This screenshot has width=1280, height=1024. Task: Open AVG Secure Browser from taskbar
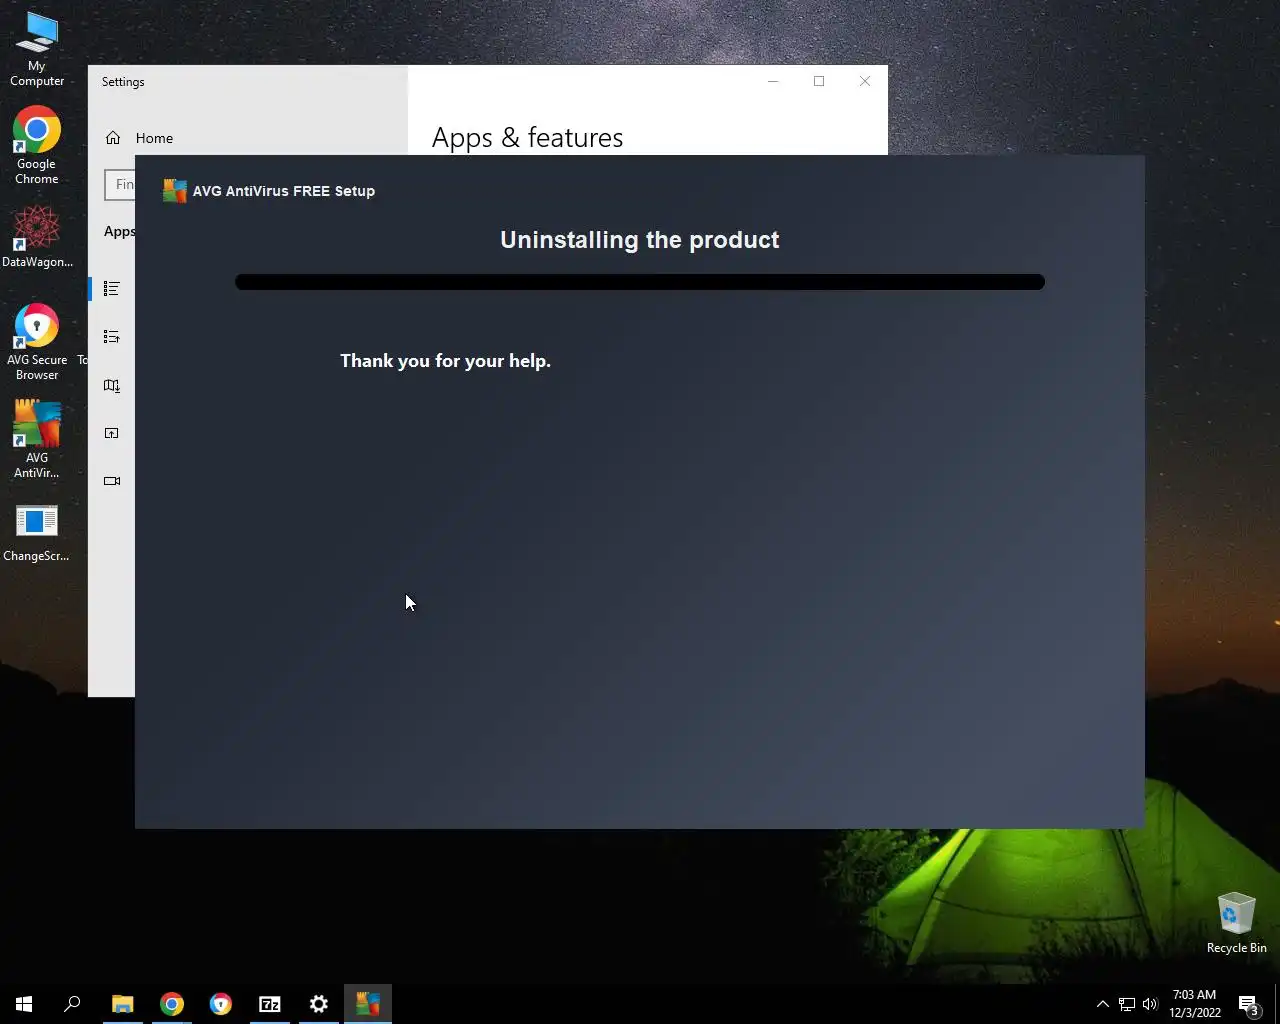(x=221, y=1004)
